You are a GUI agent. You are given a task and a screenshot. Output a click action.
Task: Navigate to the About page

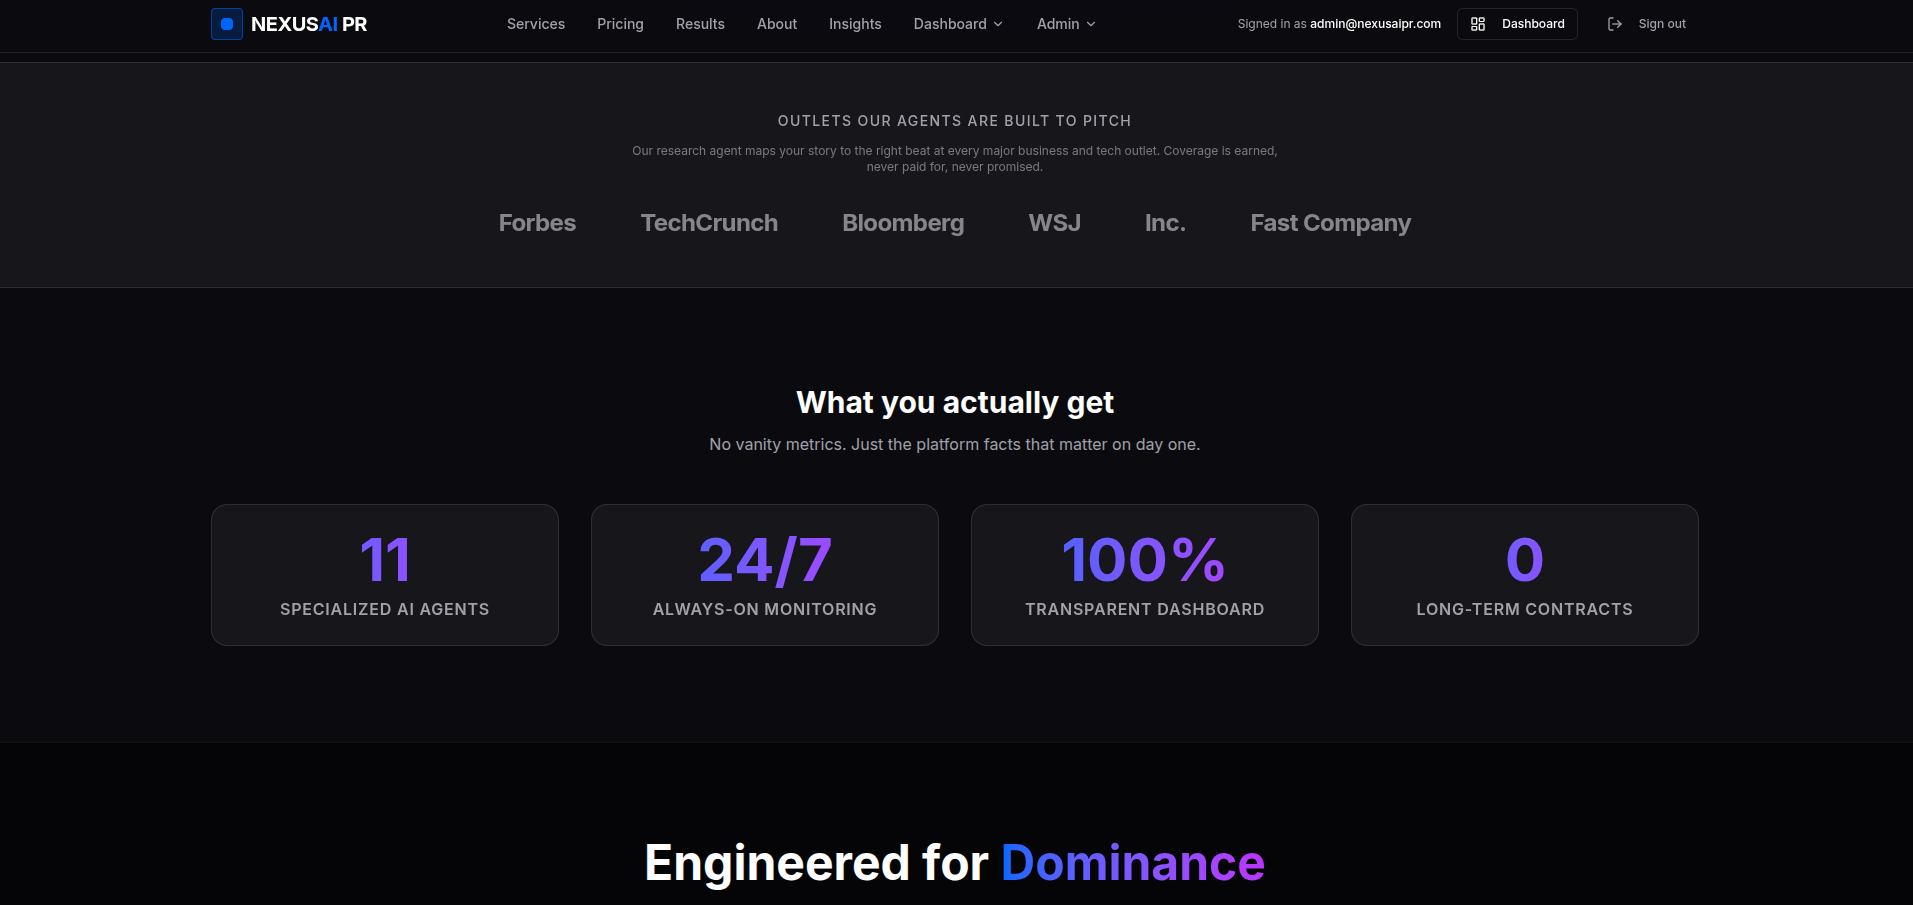pyautogui.click(x=777, y=24)
